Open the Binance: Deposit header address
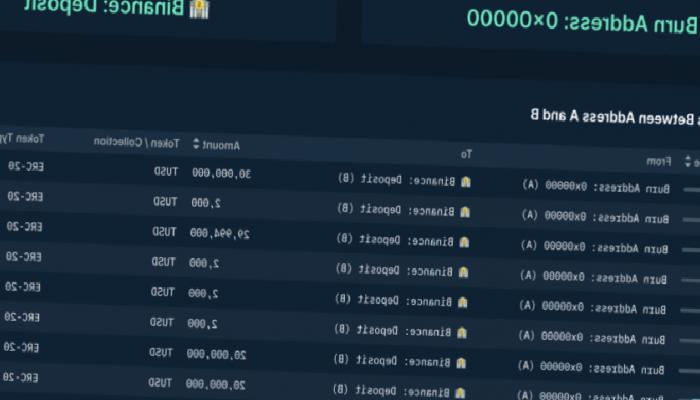 104,6
